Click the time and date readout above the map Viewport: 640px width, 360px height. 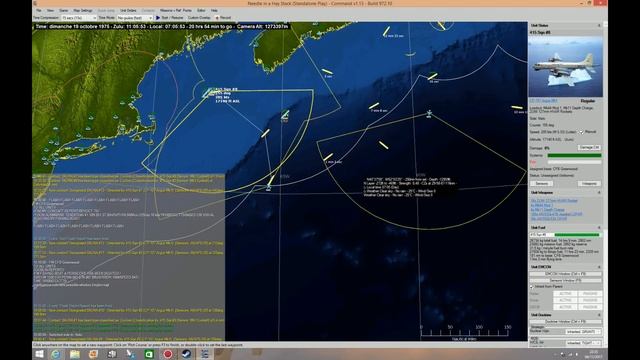162,27
